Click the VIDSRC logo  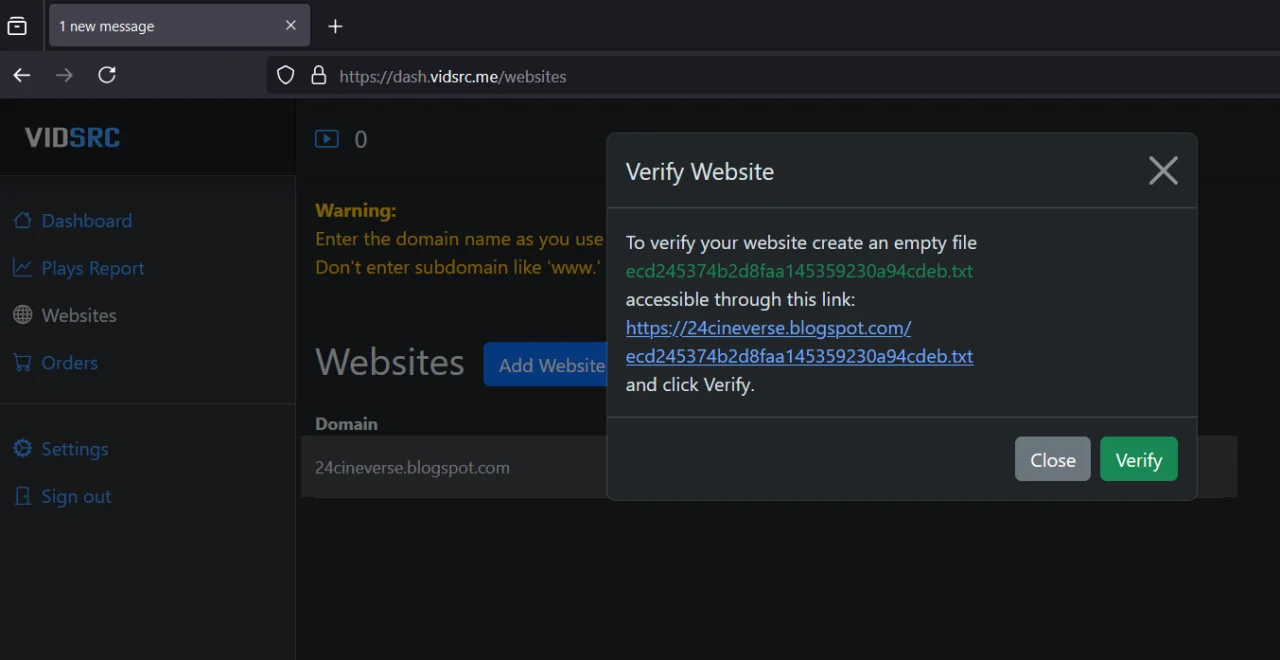click(x=72, y=138)
